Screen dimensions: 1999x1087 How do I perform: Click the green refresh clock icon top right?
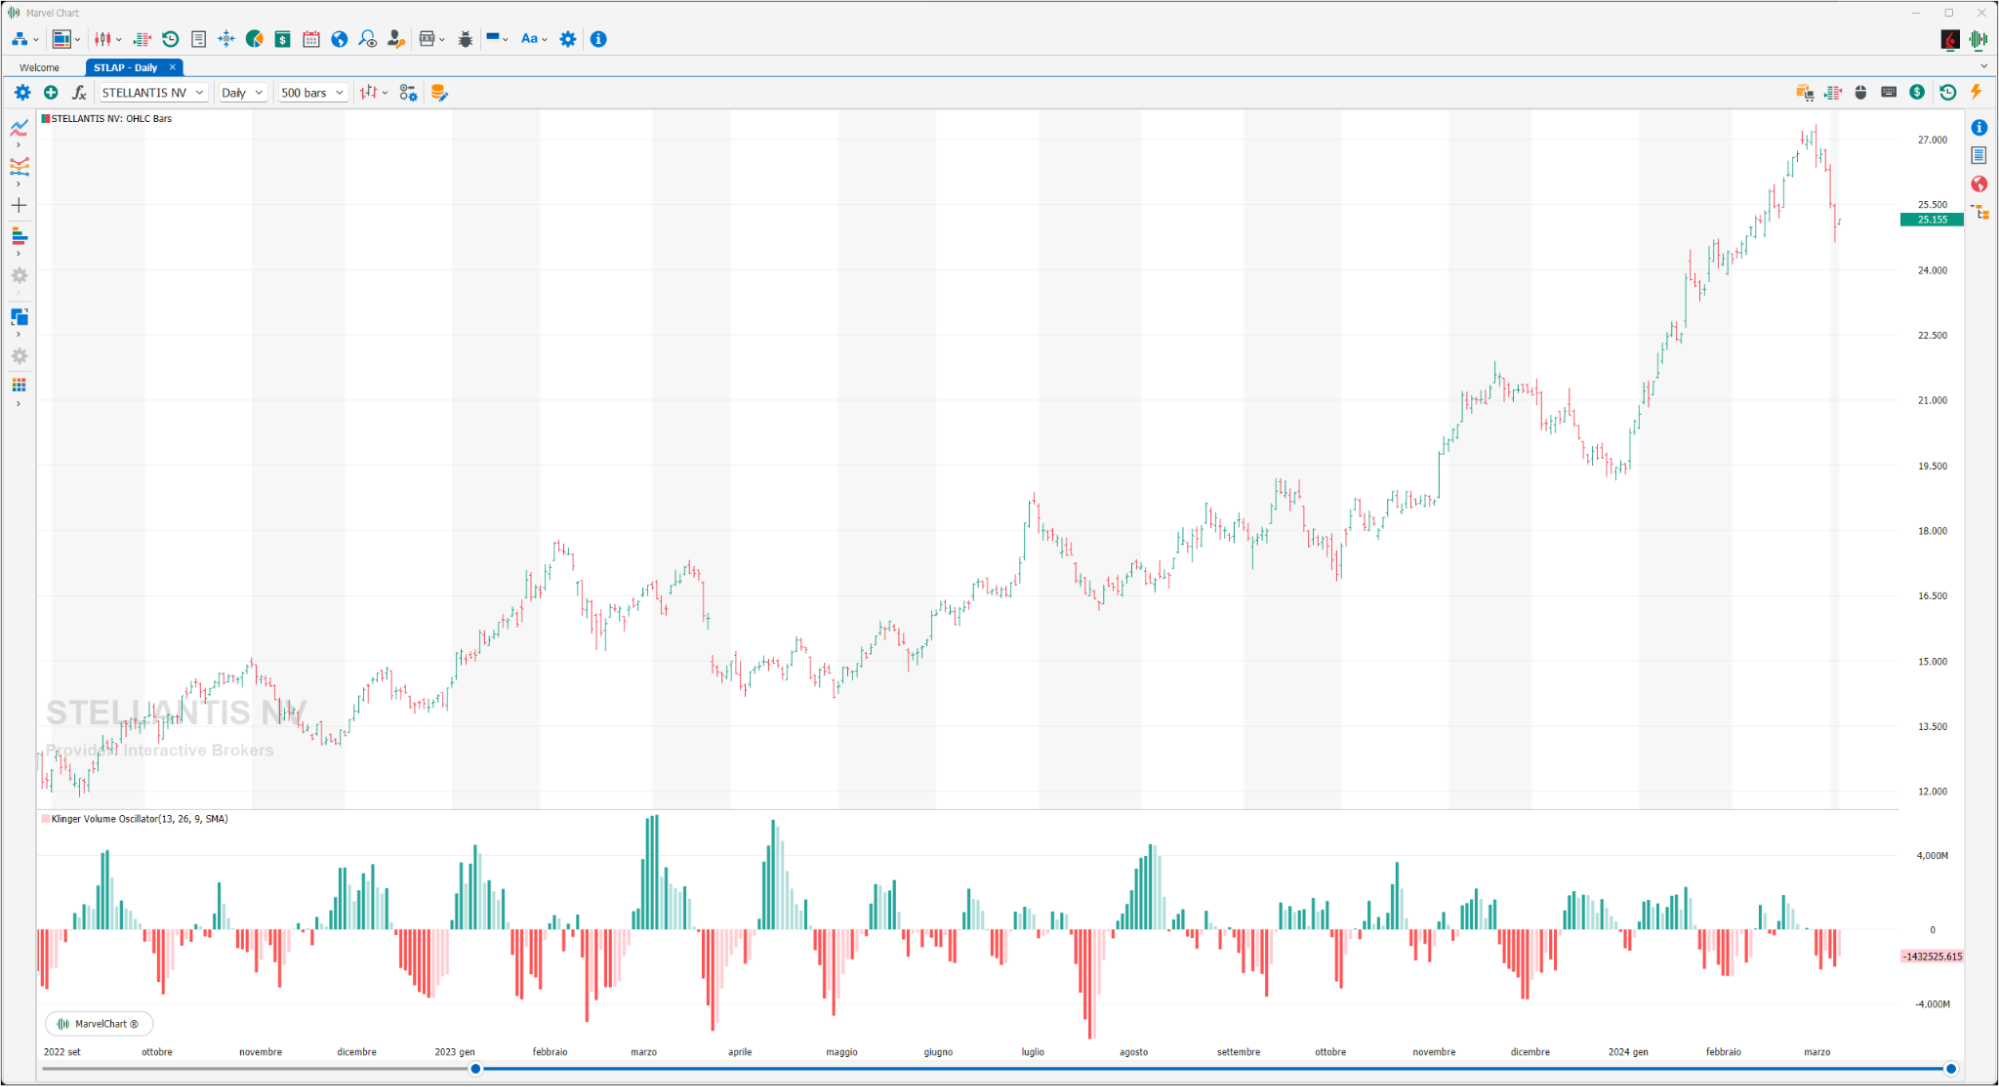[x=1948, y=92]
